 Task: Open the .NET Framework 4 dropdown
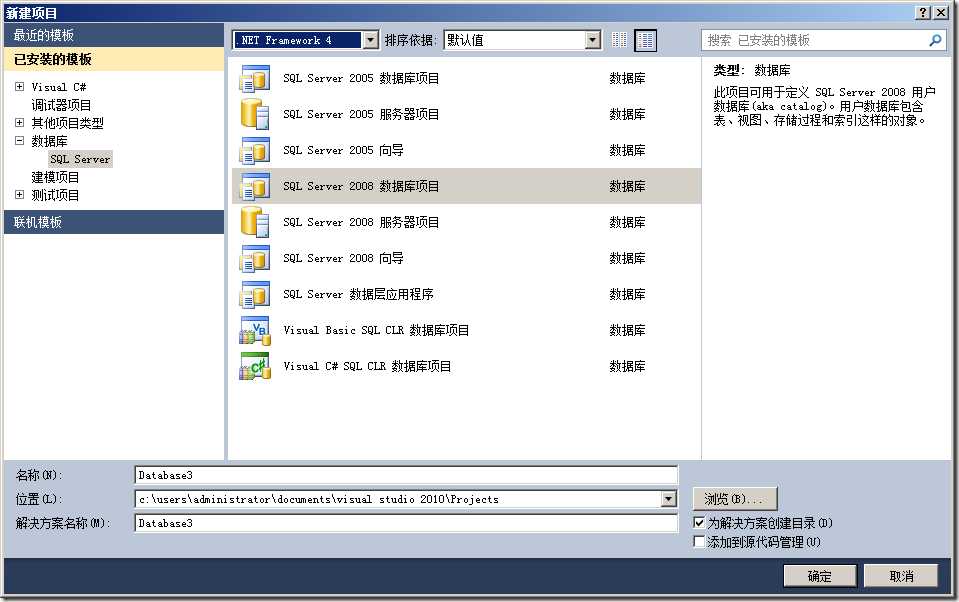click(370, 40)
